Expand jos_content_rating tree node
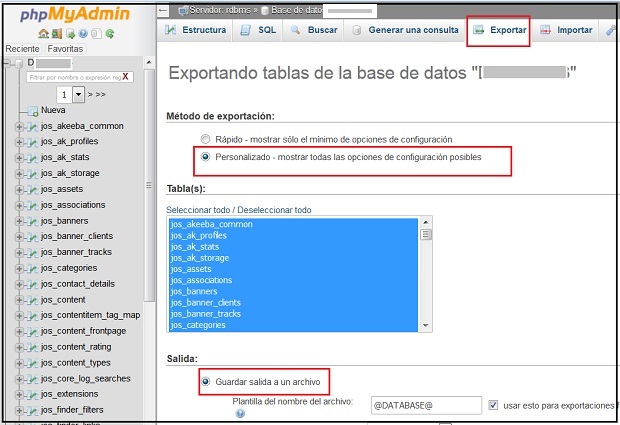620x425 pixels. pos(19,348)
